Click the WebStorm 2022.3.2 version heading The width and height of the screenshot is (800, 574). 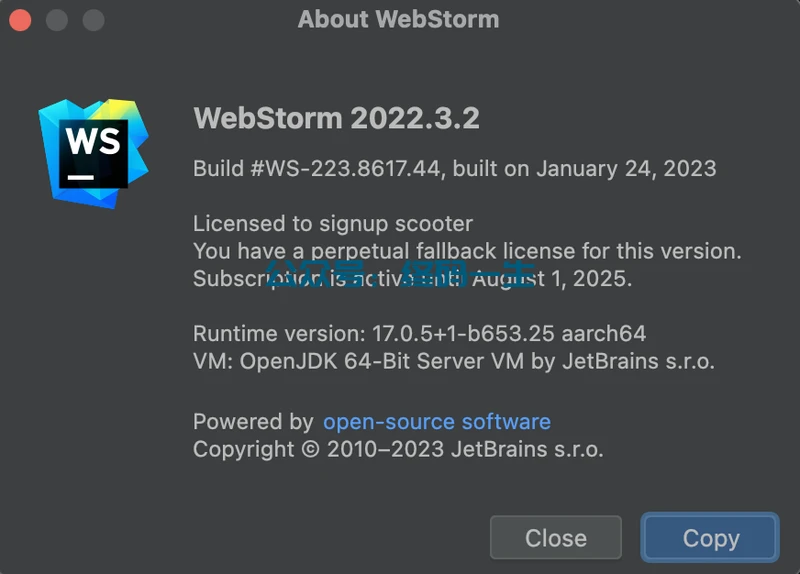click(x=336, y=118)
